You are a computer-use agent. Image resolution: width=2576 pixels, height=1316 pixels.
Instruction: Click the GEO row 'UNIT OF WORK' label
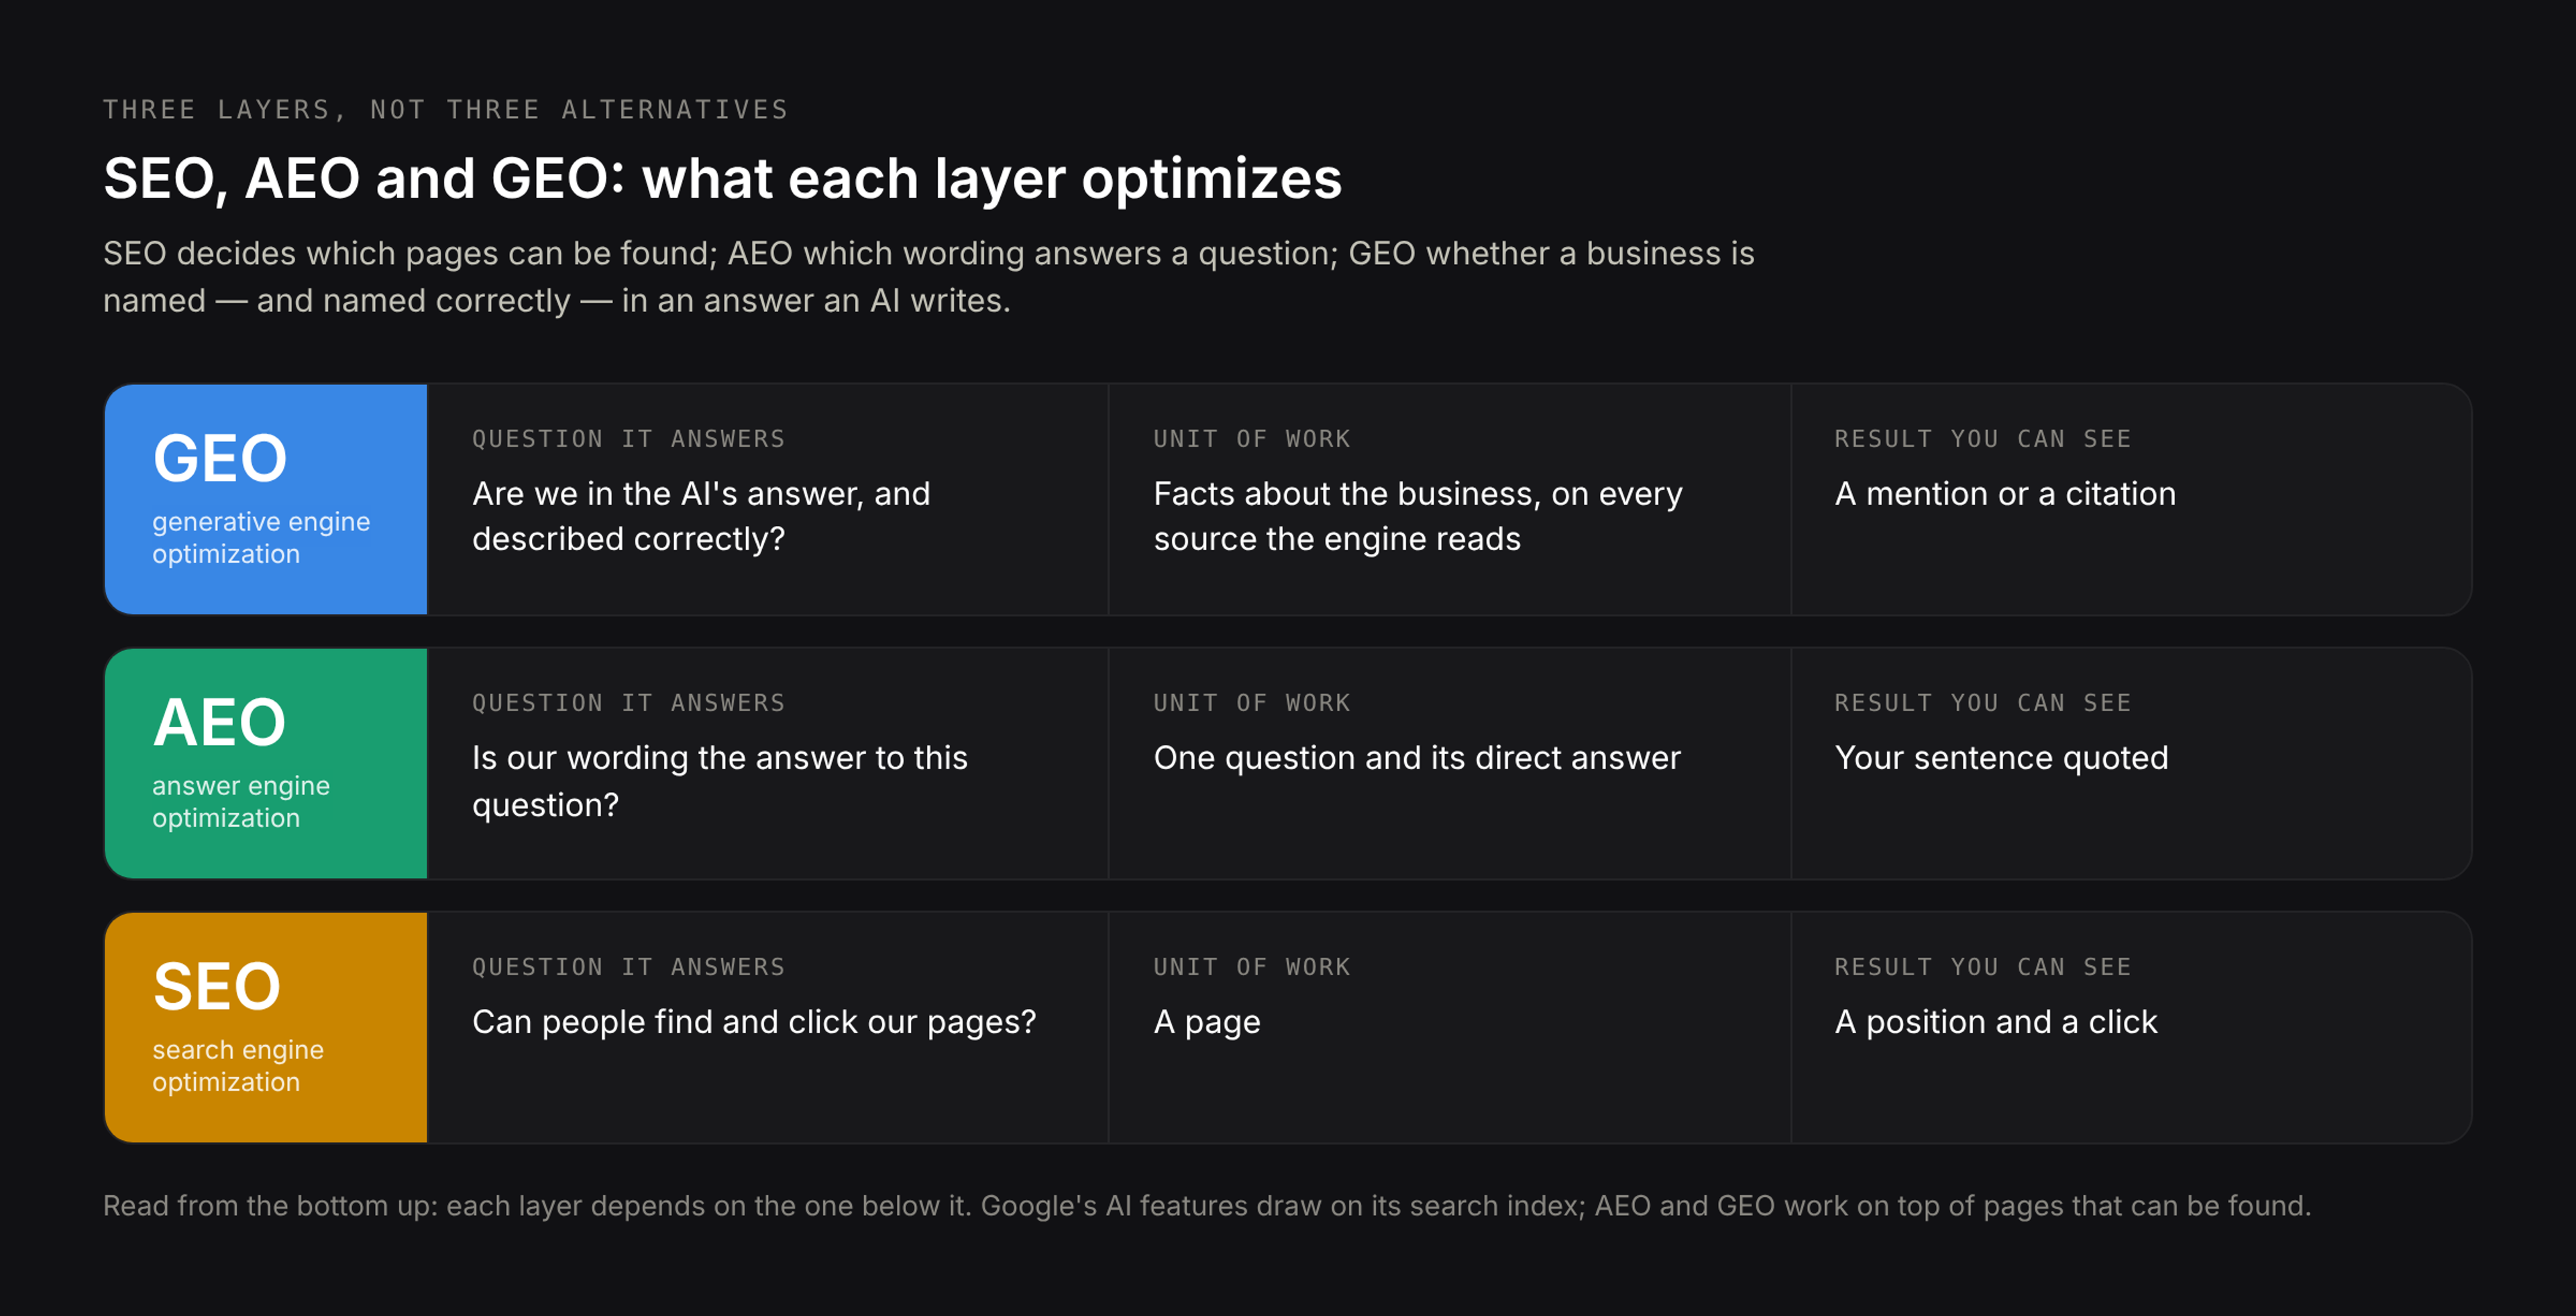(1252, 439)
